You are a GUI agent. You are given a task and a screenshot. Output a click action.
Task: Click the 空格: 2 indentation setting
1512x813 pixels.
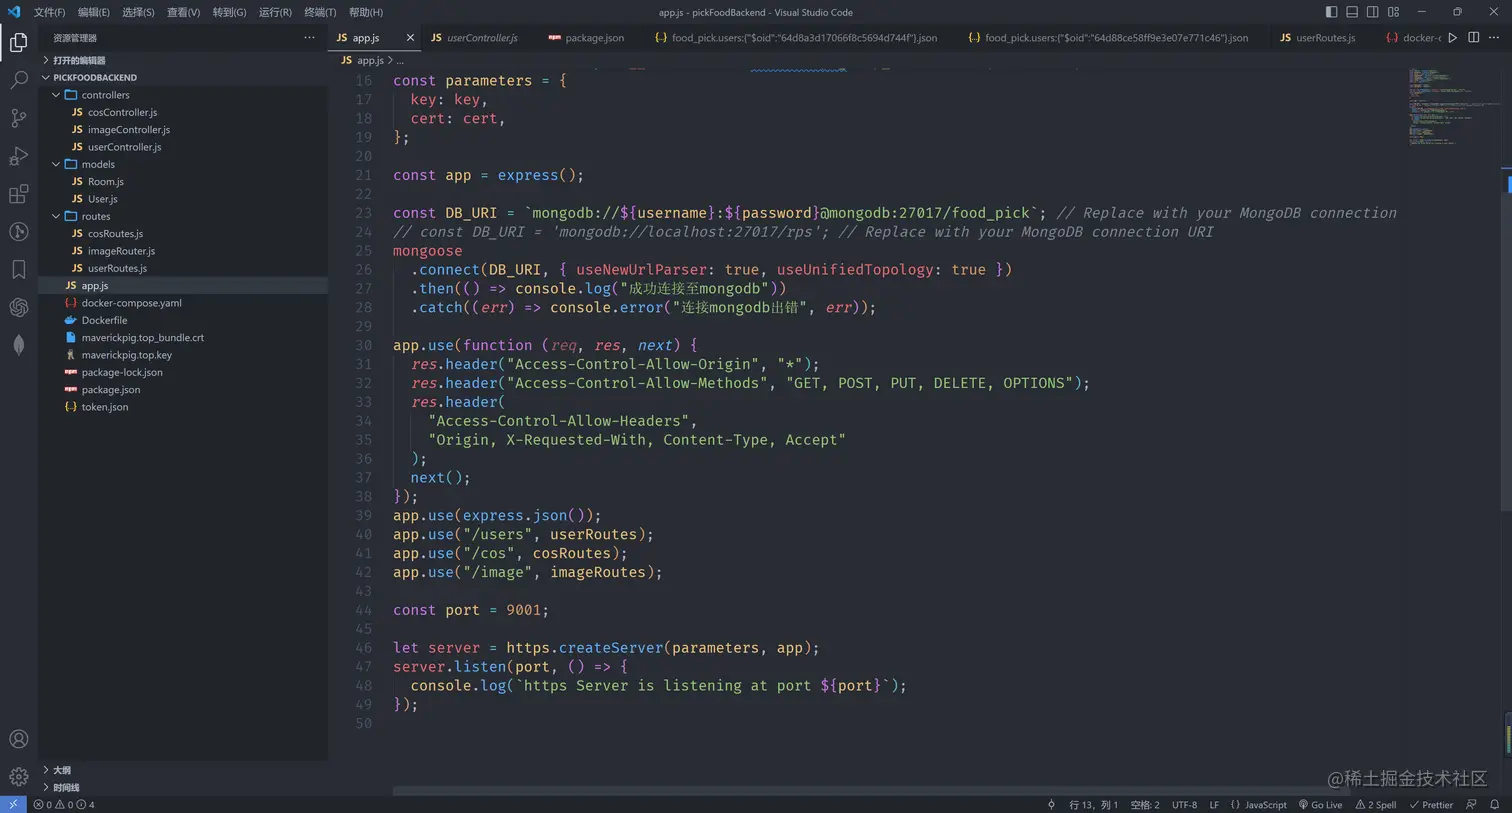(1145, 804)
